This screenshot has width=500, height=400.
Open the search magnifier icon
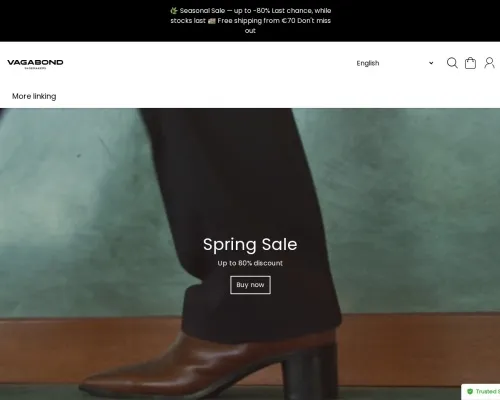click(452, 63)
